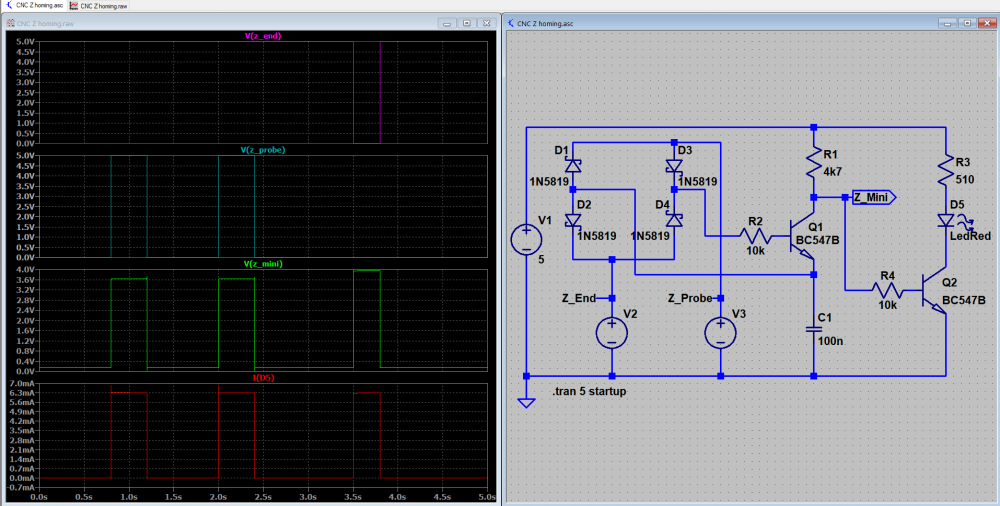Switch to the CNC Z homing.asc tab
The width and height of the screenshot is (1000, 506).
(33, 5)
